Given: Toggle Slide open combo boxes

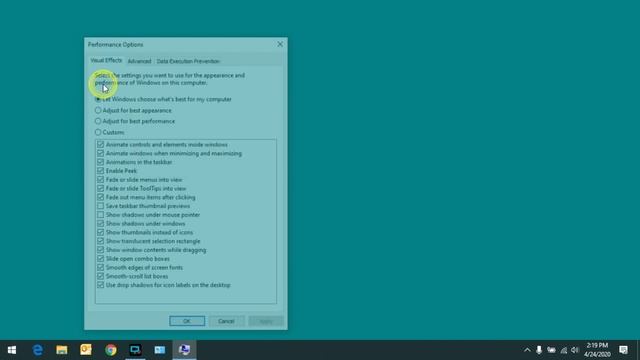Looking at the screenshot, I should coord(100,259).
